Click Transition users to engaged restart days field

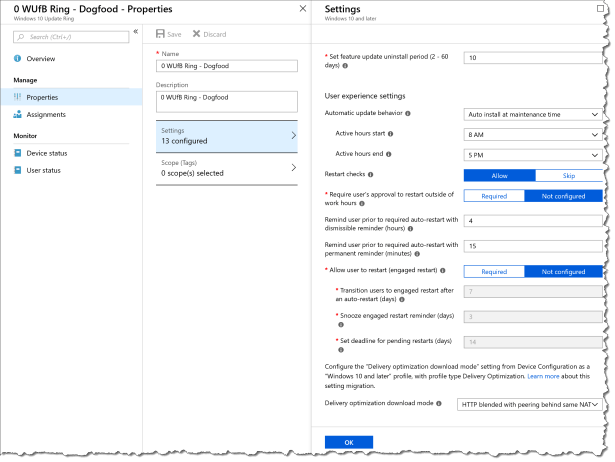[533, 291]
